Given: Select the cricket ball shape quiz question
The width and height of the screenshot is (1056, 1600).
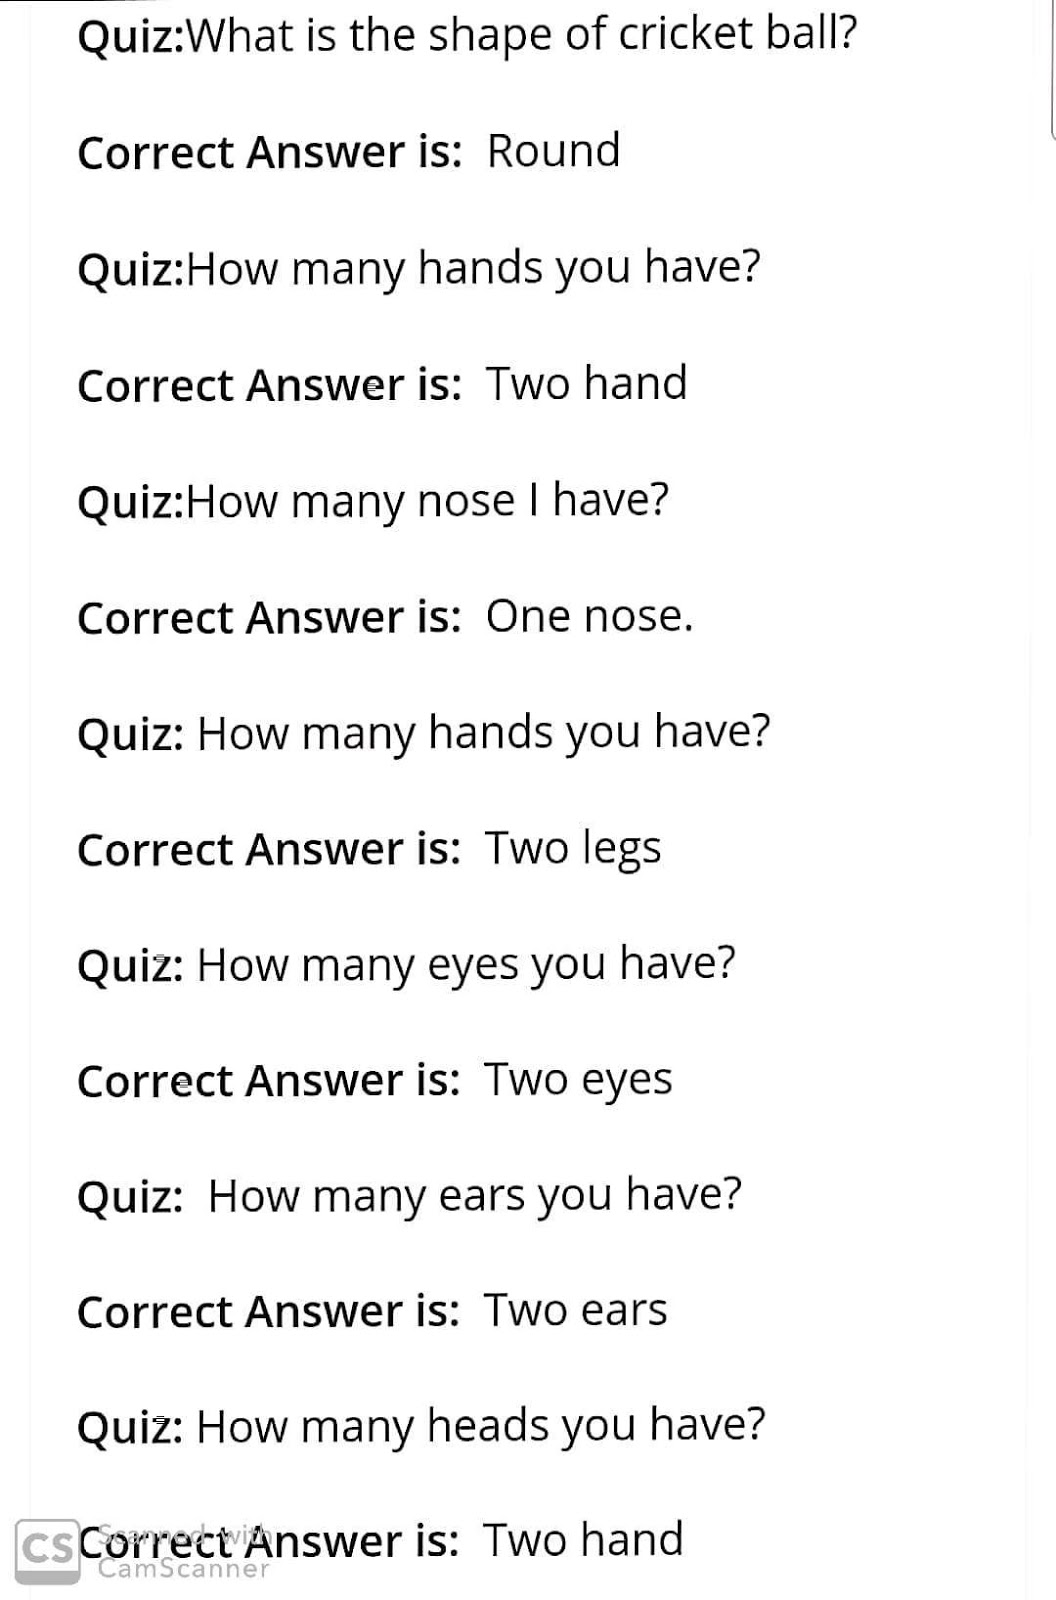Looking at the screenshot, I should click(467, 35).
